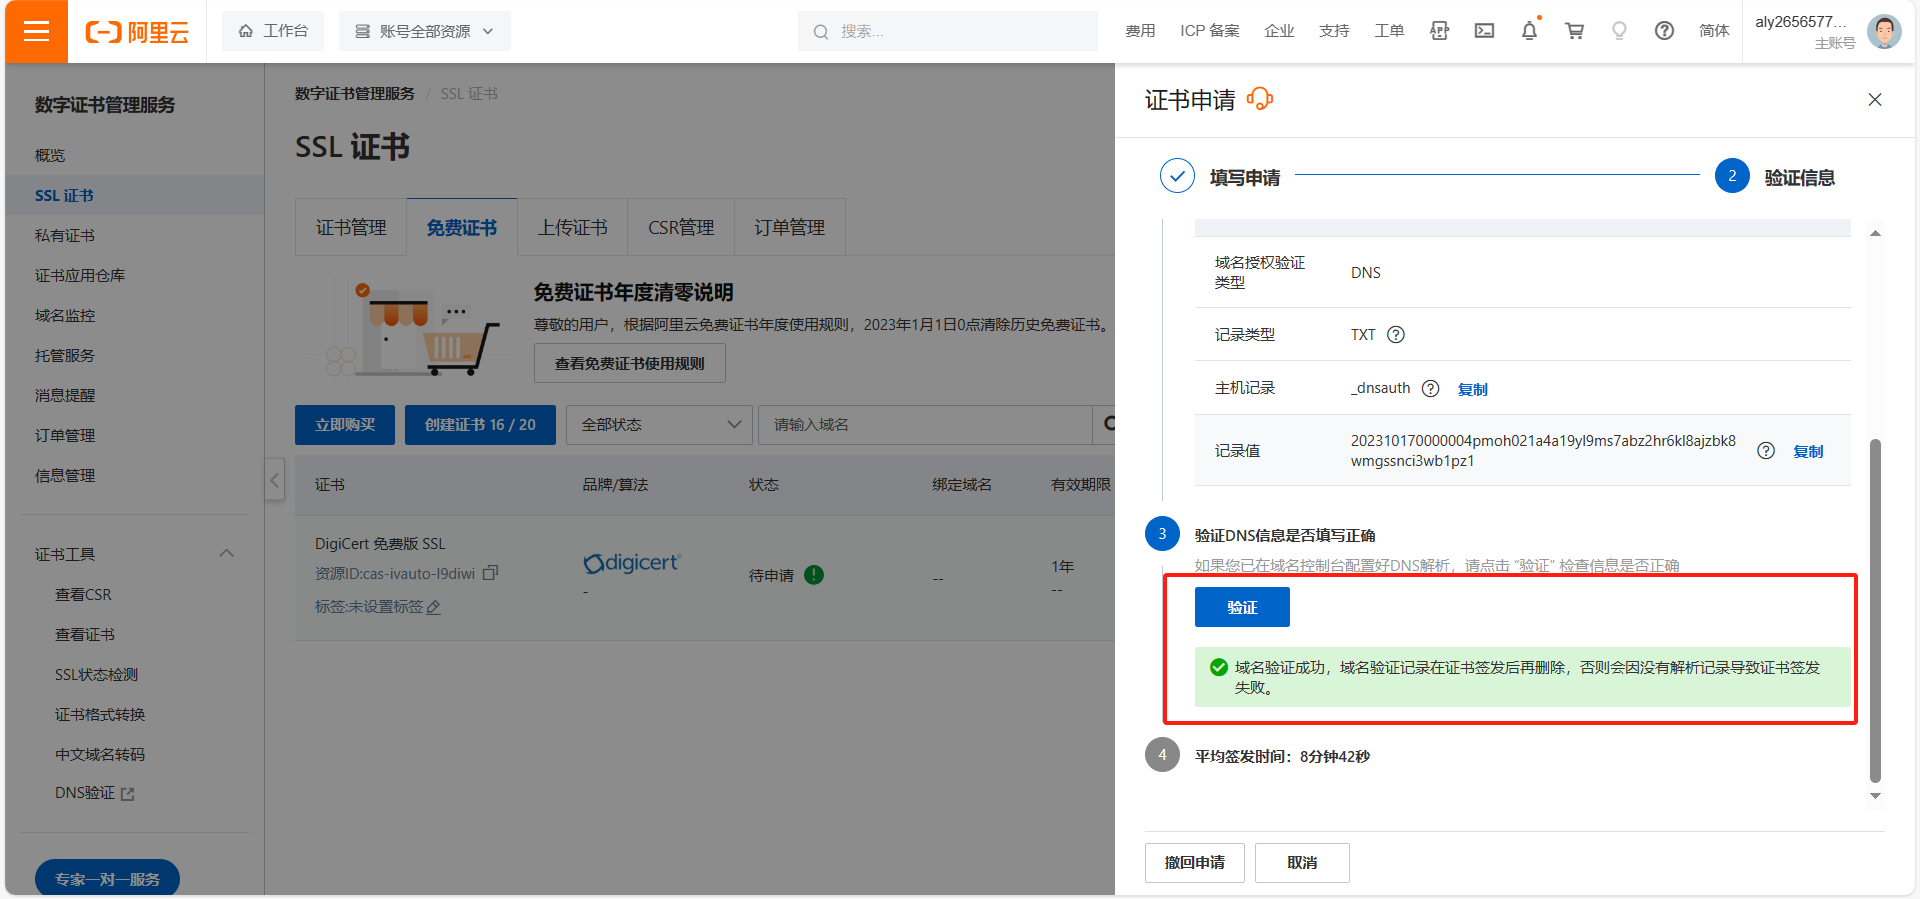Click the 取消 button
Image resolution: width=1920 pixels, height=899 pixels.
tap(1302, 862)
